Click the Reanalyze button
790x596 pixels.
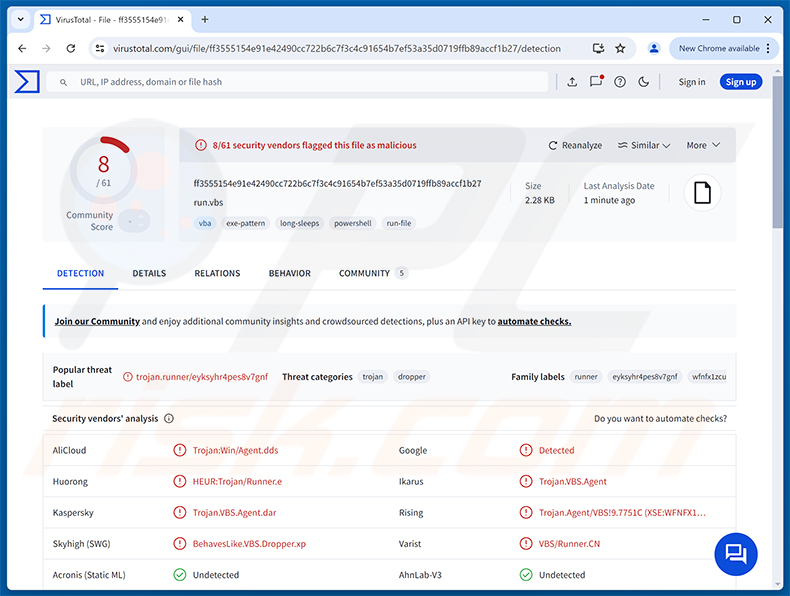coord(575,145)
